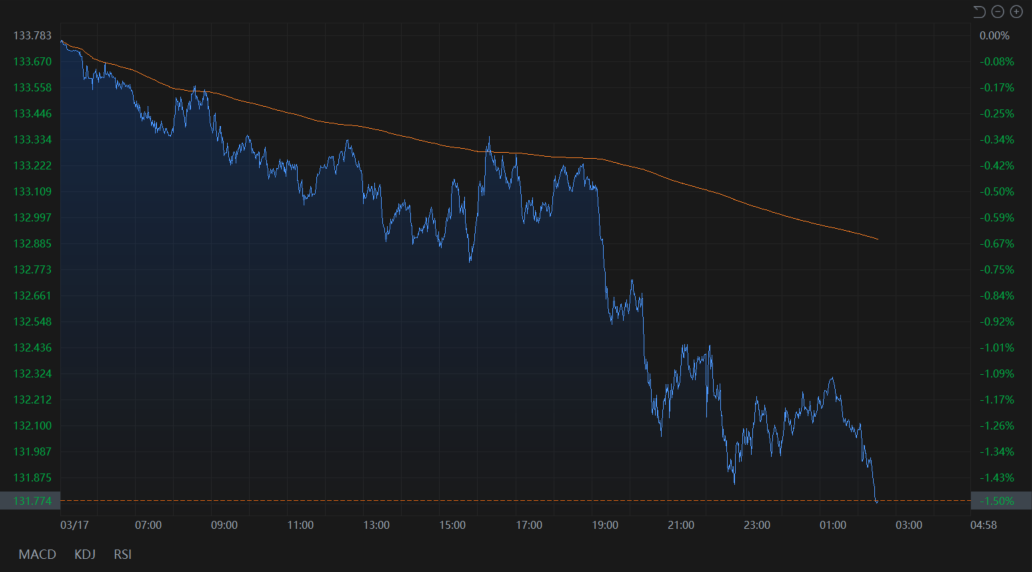The image size is (1032, 572).
Task: Click the 132.100 price axis label
Action: (x=32, y=426)
